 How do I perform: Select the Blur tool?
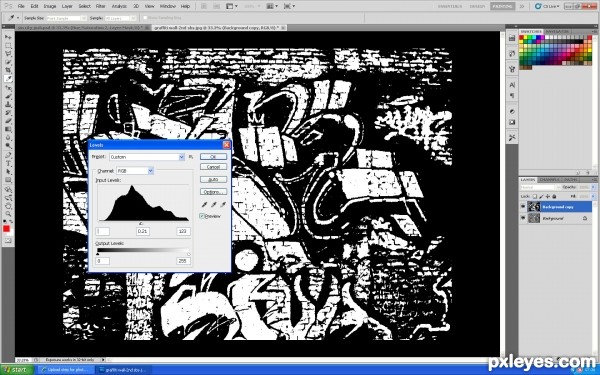[x=8, y=137]
